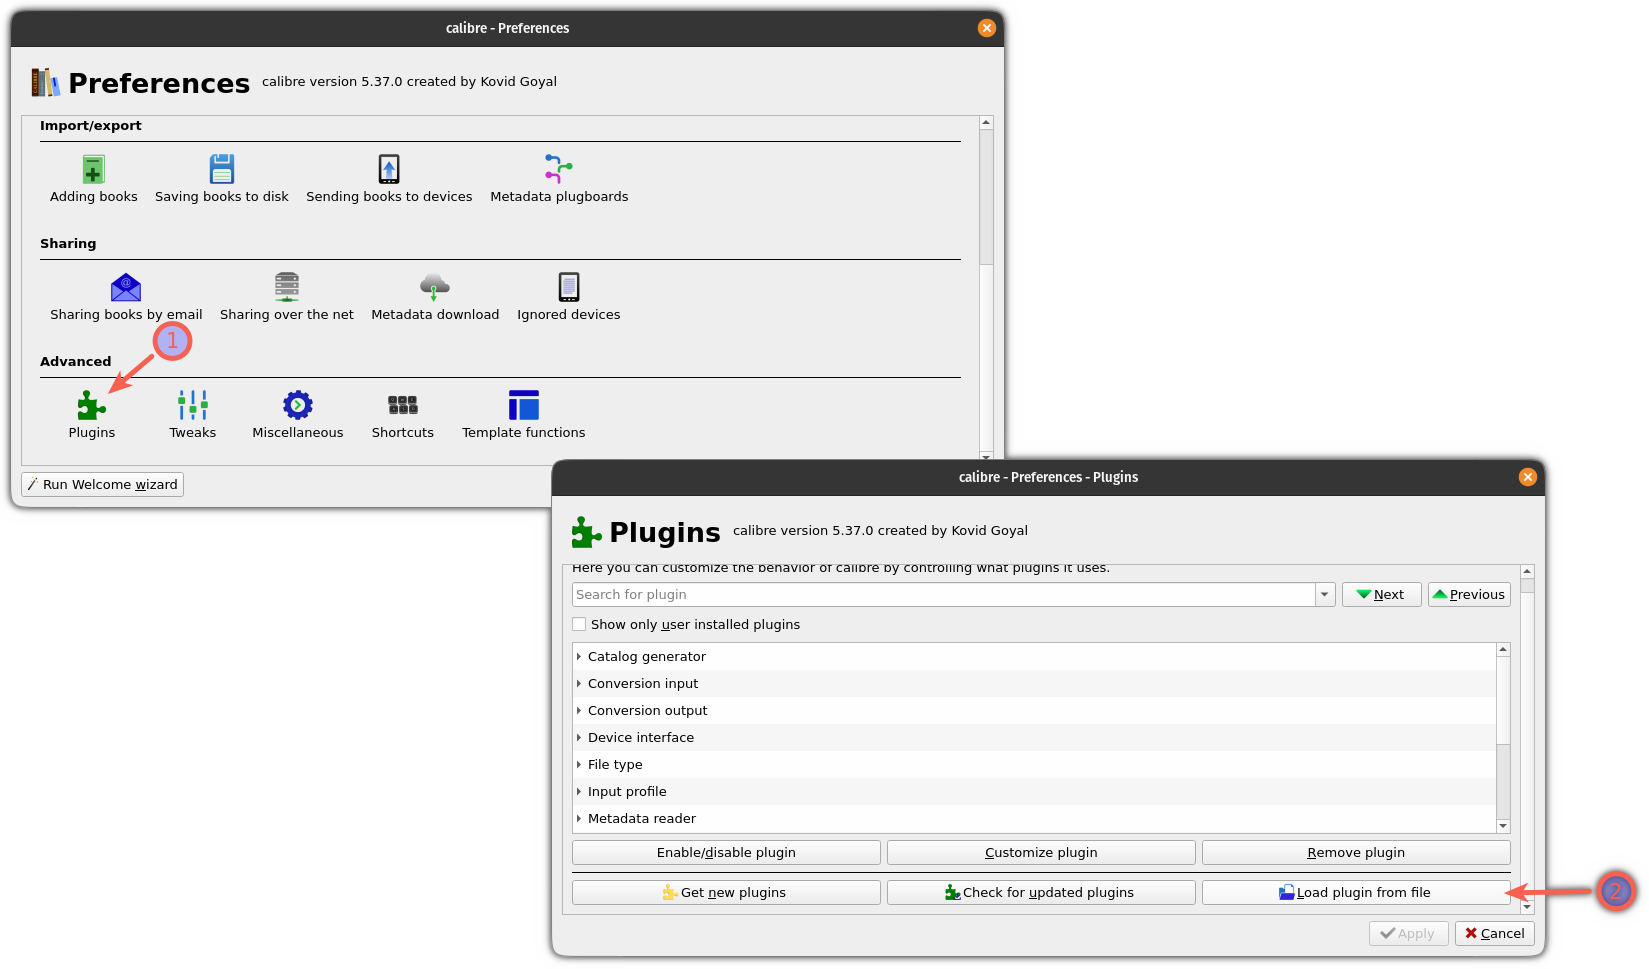
Task: Open Sharing over the net settings
Action: point(287,297)
